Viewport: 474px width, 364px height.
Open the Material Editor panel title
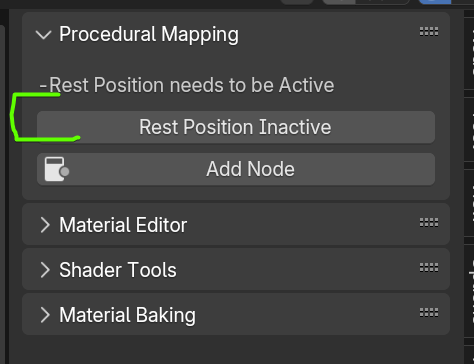[x=123, y=225]
